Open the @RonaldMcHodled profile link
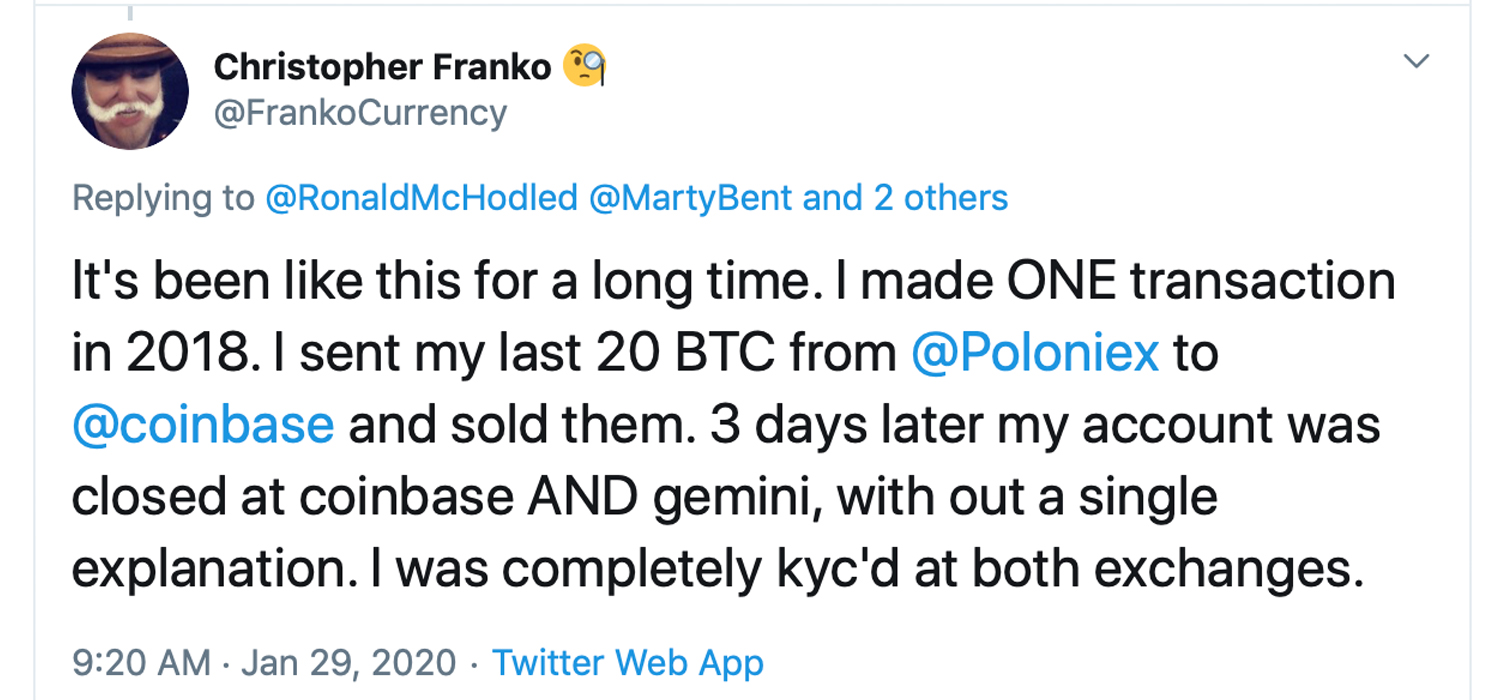The width and height of the screenshot is (1500, 700). coord(421,198)
